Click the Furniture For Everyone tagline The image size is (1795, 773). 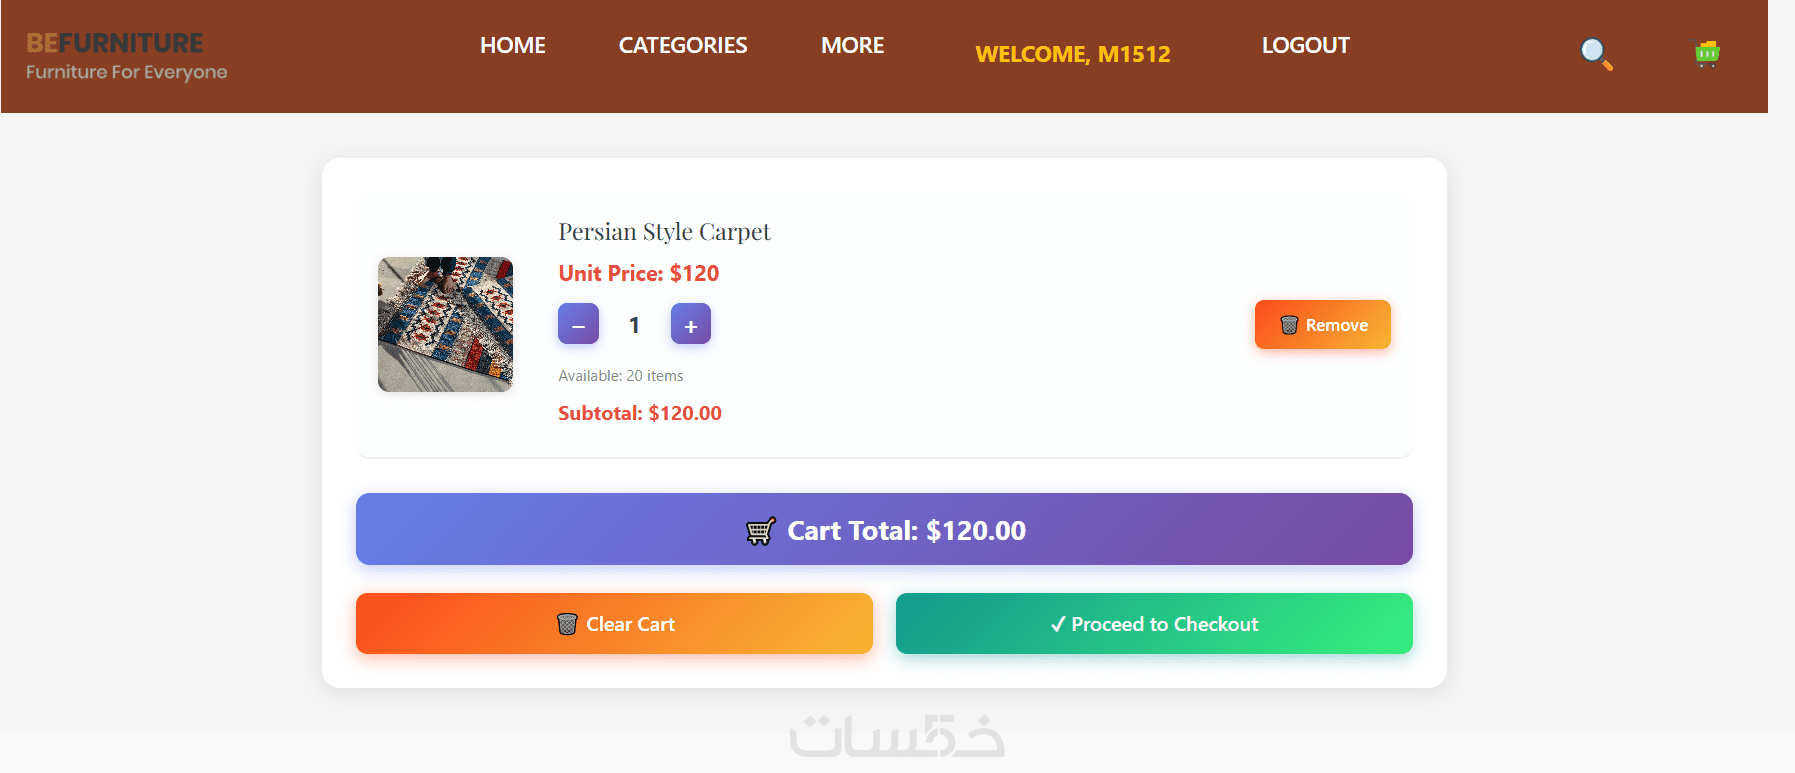pyautogui.click(x=127, y=72)
